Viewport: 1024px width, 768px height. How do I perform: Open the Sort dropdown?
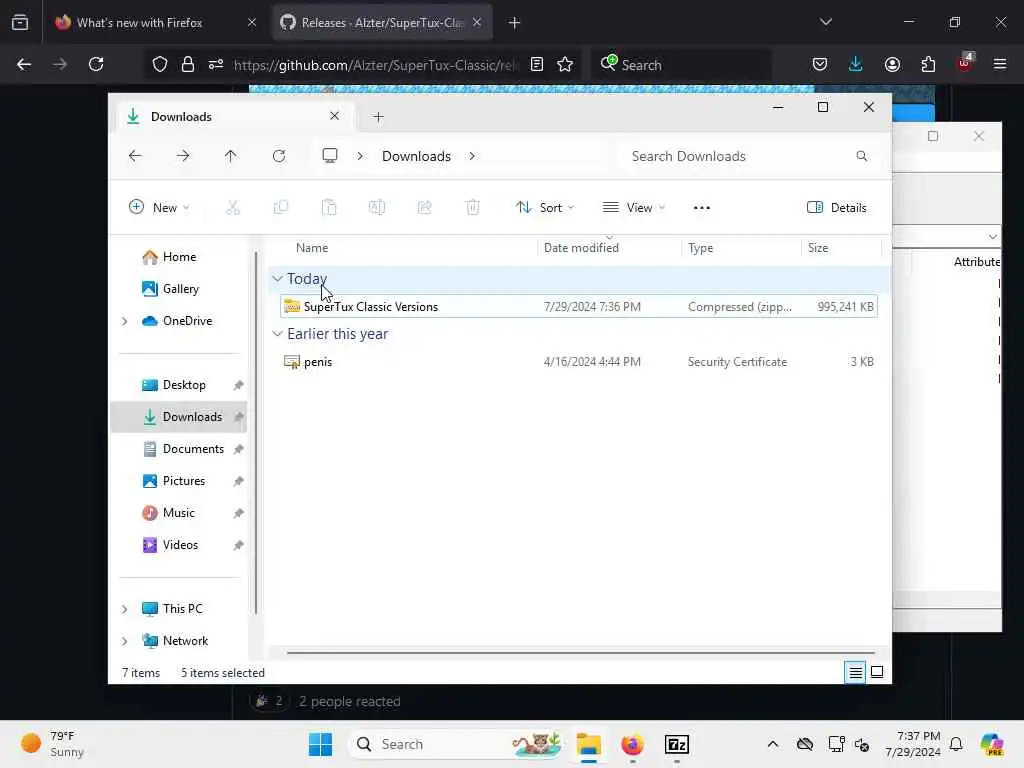pos(545,208)
